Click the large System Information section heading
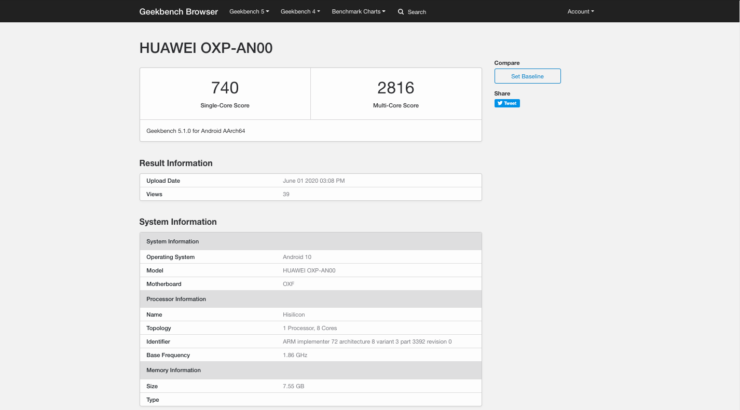Screen dimensions: 740x410 pyautogui.click(x=178, y=222)
